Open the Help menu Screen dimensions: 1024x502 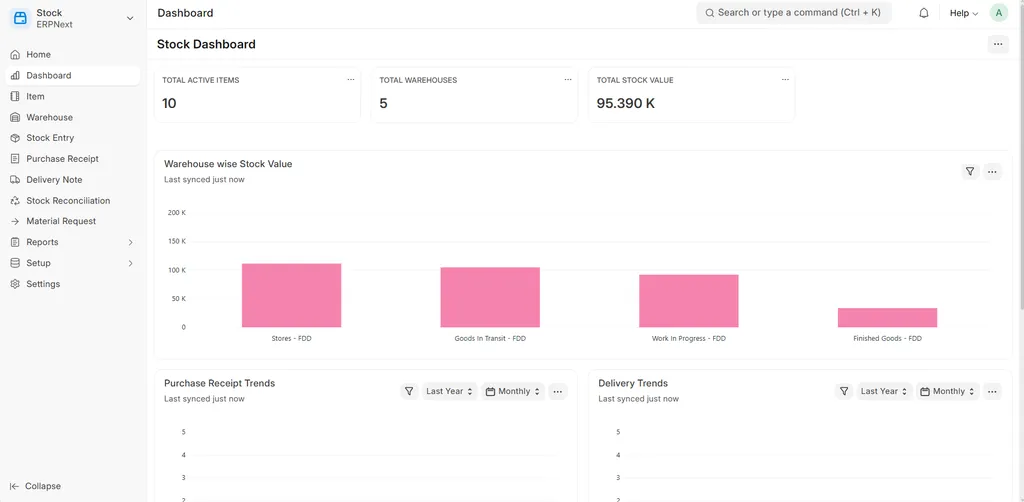coord(963,13)
